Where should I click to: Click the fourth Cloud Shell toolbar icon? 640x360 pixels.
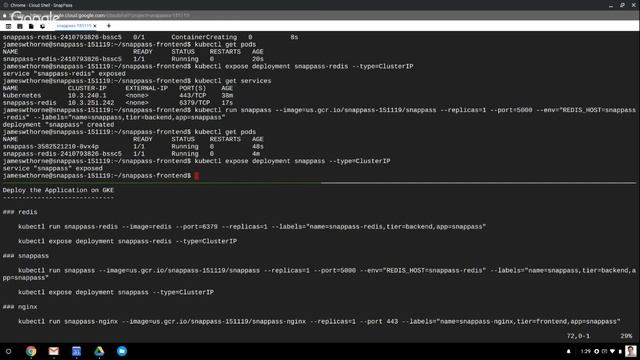[x=42, y=26]
